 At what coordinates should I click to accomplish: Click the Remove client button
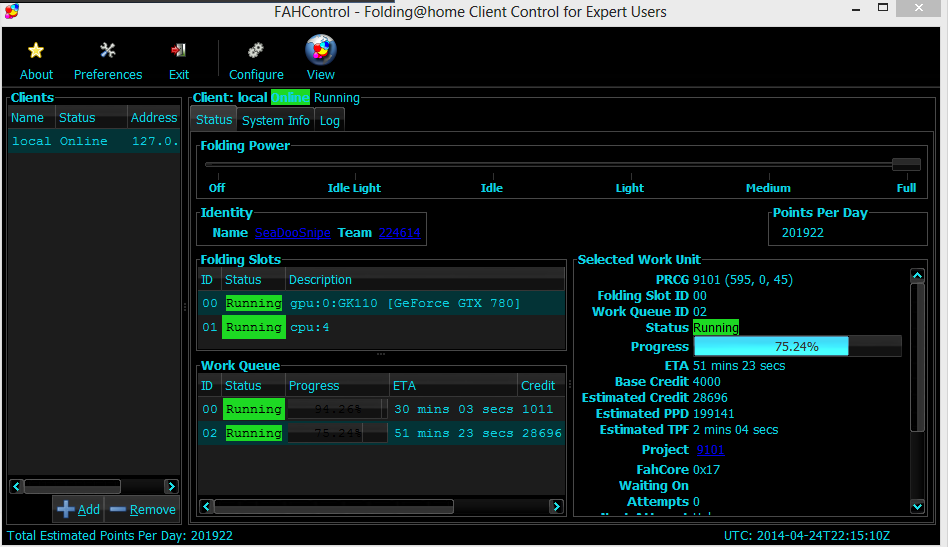click(143, 510)
